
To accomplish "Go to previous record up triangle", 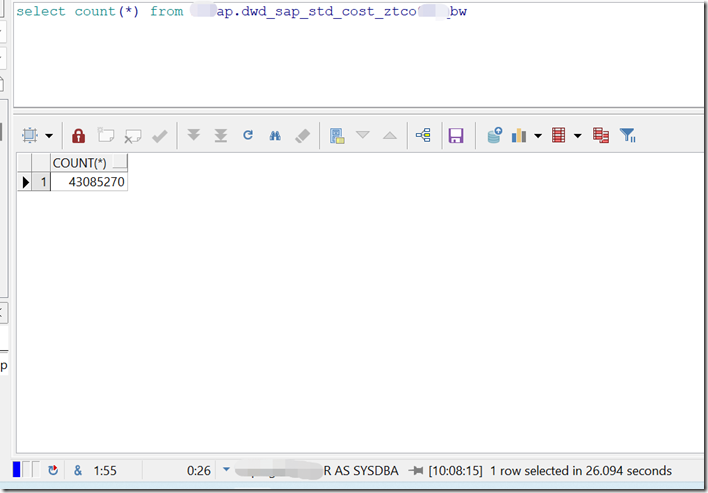I will tap(390, 135).
